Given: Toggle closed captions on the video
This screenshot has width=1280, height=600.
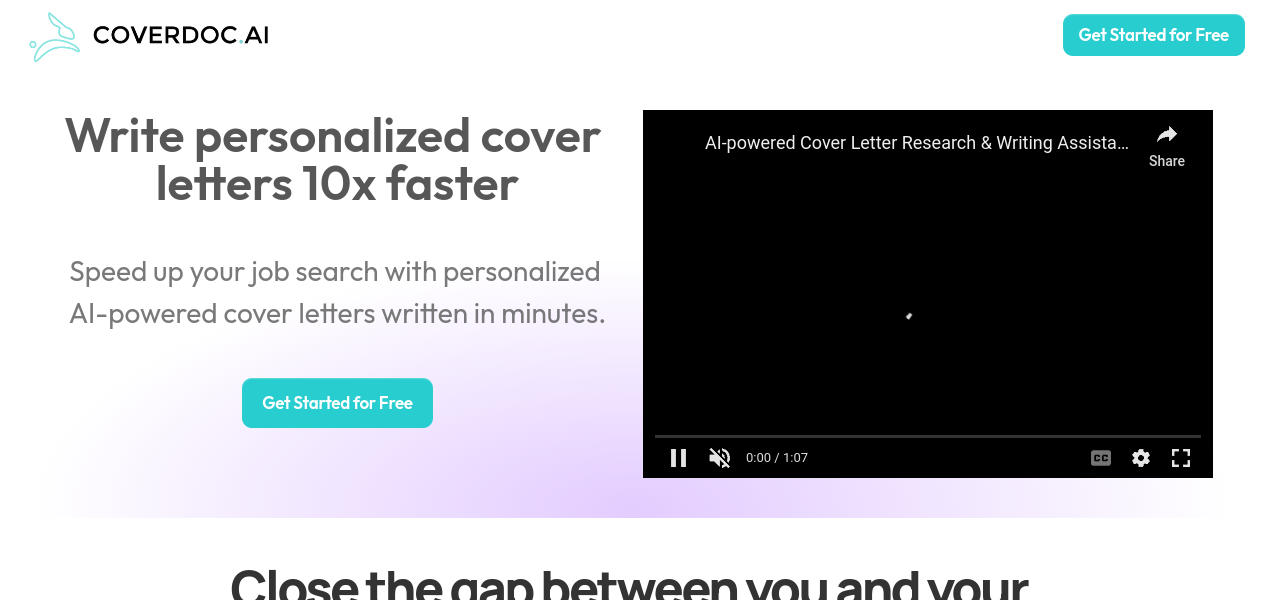Looking at the screenshot, I should [1101, 458].
